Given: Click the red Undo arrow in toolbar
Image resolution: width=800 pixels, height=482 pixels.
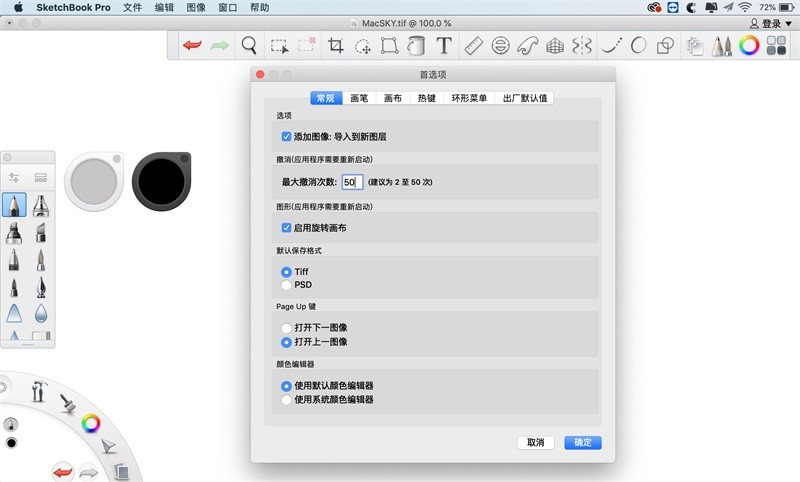Looking at the screenshot, I should (192, 45).
